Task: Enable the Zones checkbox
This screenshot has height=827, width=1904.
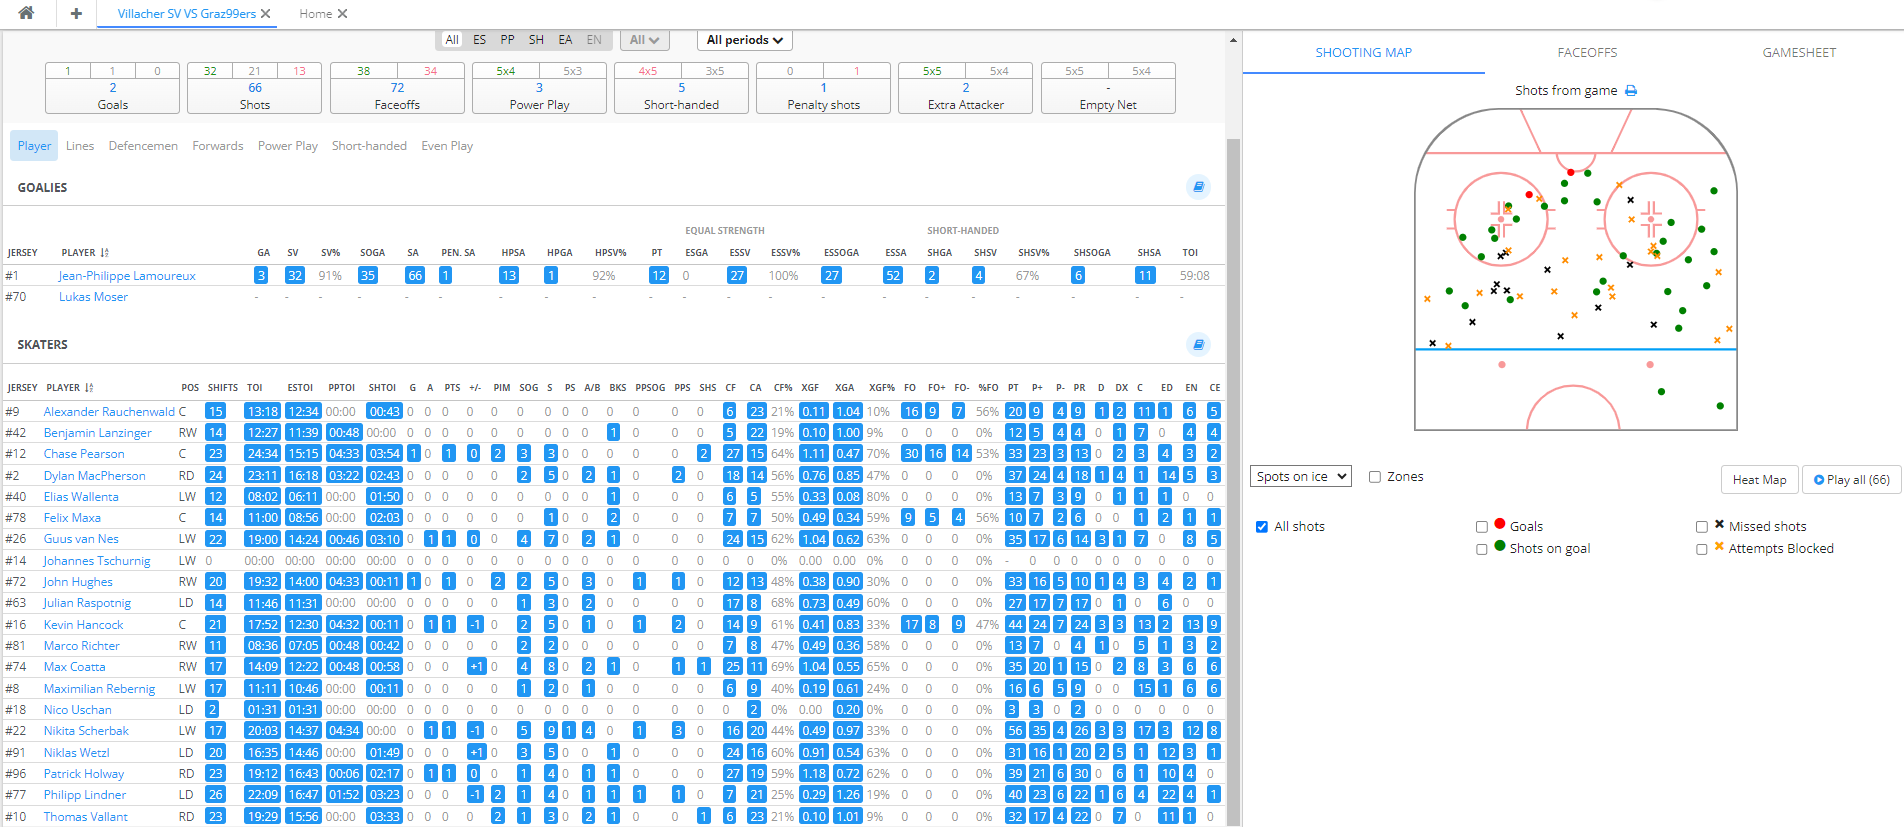Action: click(x=1375, y=477)
